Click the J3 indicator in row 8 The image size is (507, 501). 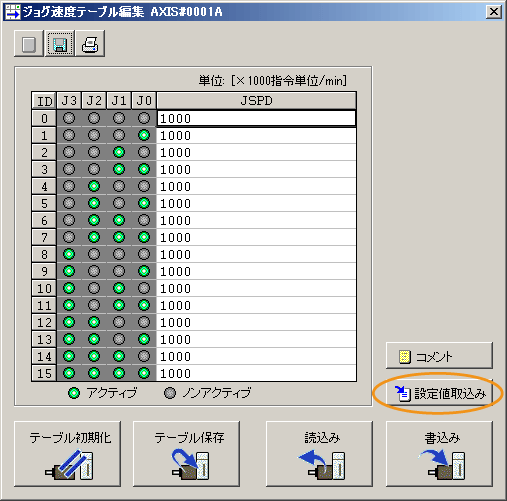pos(69,254)
